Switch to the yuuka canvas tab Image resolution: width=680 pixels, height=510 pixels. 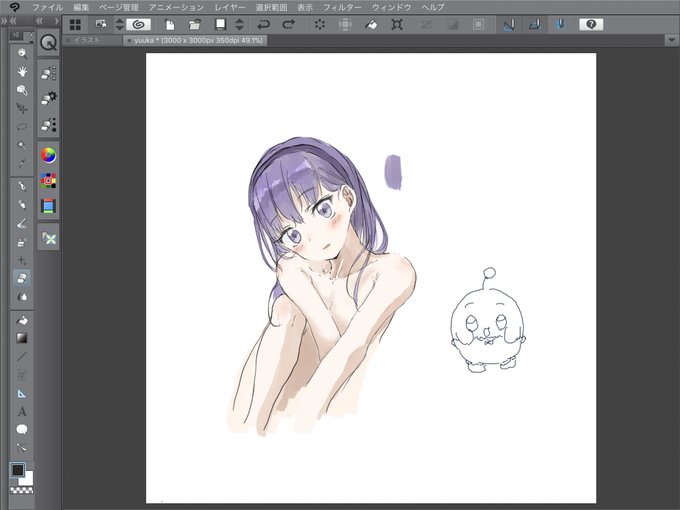[195, 40]
